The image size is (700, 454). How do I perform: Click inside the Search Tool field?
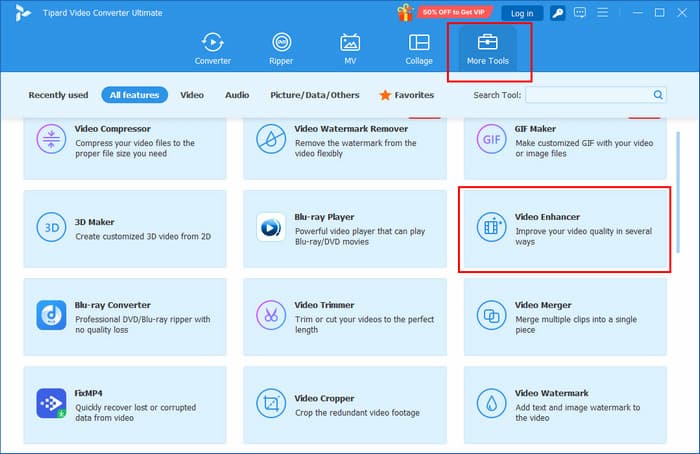coord(588,95)
